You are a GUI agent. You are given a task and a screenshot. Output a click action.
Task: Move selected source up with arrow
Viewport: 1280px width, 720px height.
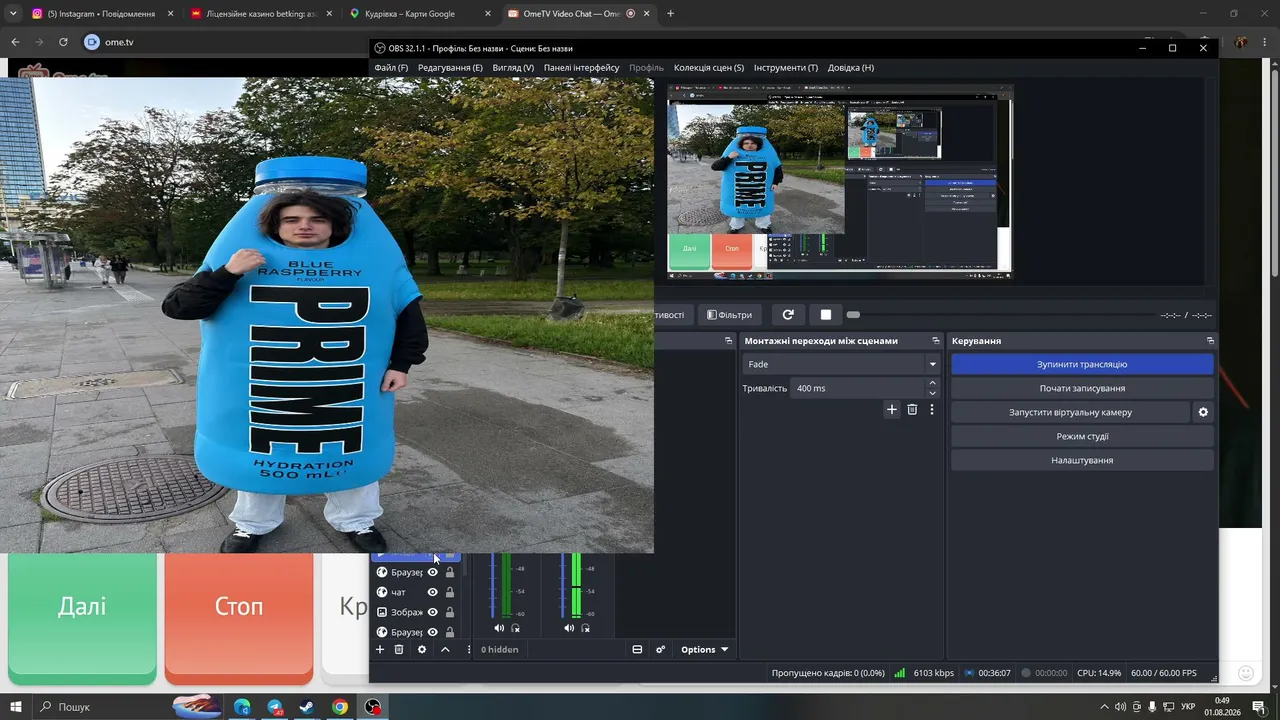click(x=445, y=649)
